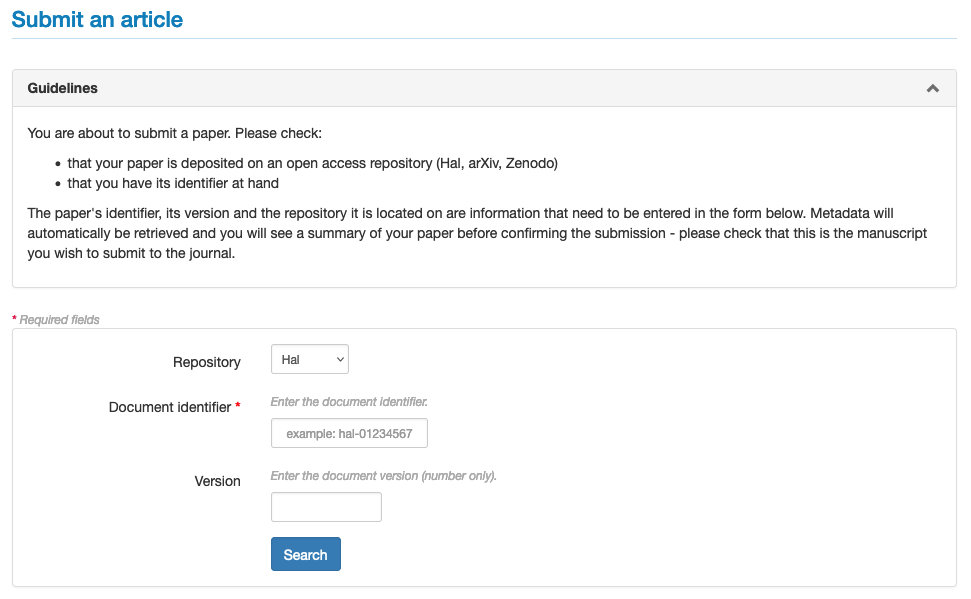The width and height of the screenshot is (971, 599).
Task: Focus the Document identifier input field
Action: click(x=349, y=433)
